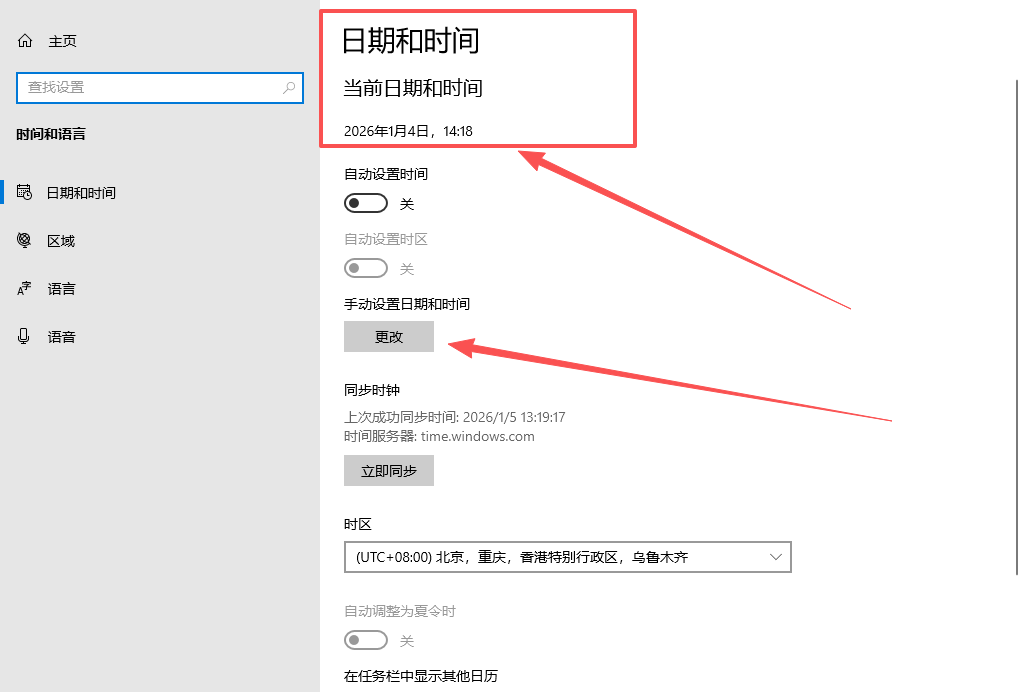Open the 语言 text entry in the sidebar

point(62,289)
